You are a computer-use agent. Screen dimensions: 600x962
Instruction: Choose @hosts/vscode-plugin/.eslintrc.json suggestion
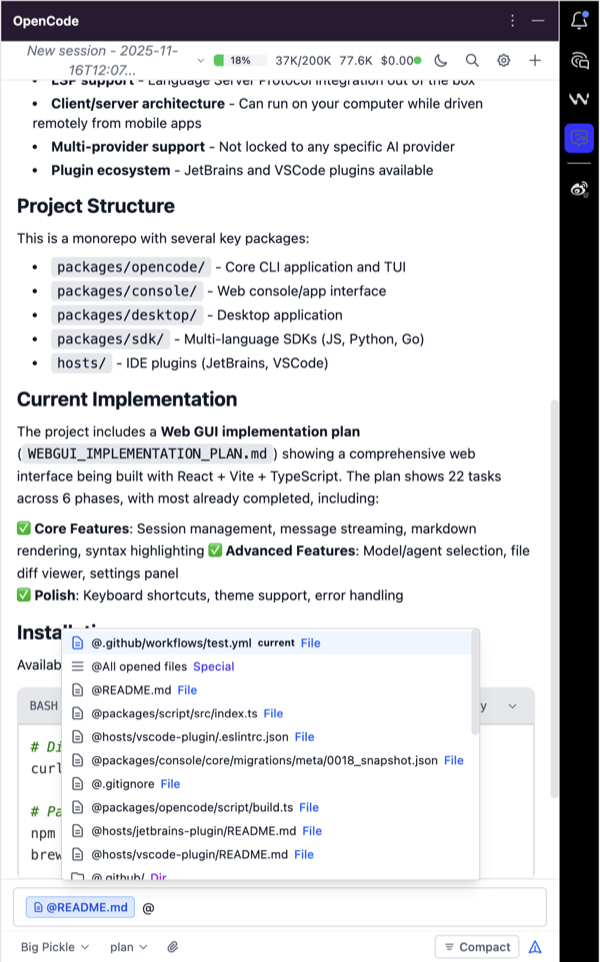[270, 737]
